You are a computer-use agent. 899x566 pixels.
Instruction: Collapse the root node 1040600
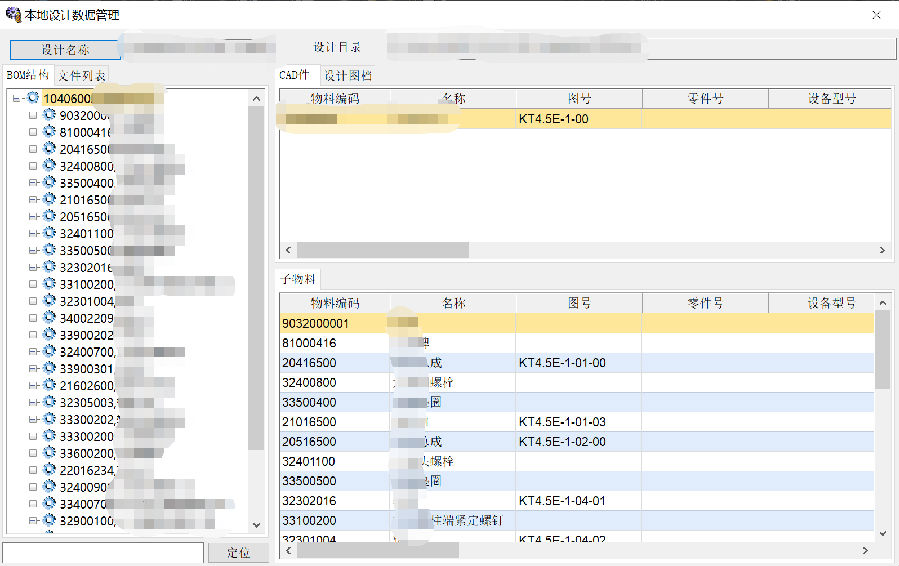[x=16, y=99]
